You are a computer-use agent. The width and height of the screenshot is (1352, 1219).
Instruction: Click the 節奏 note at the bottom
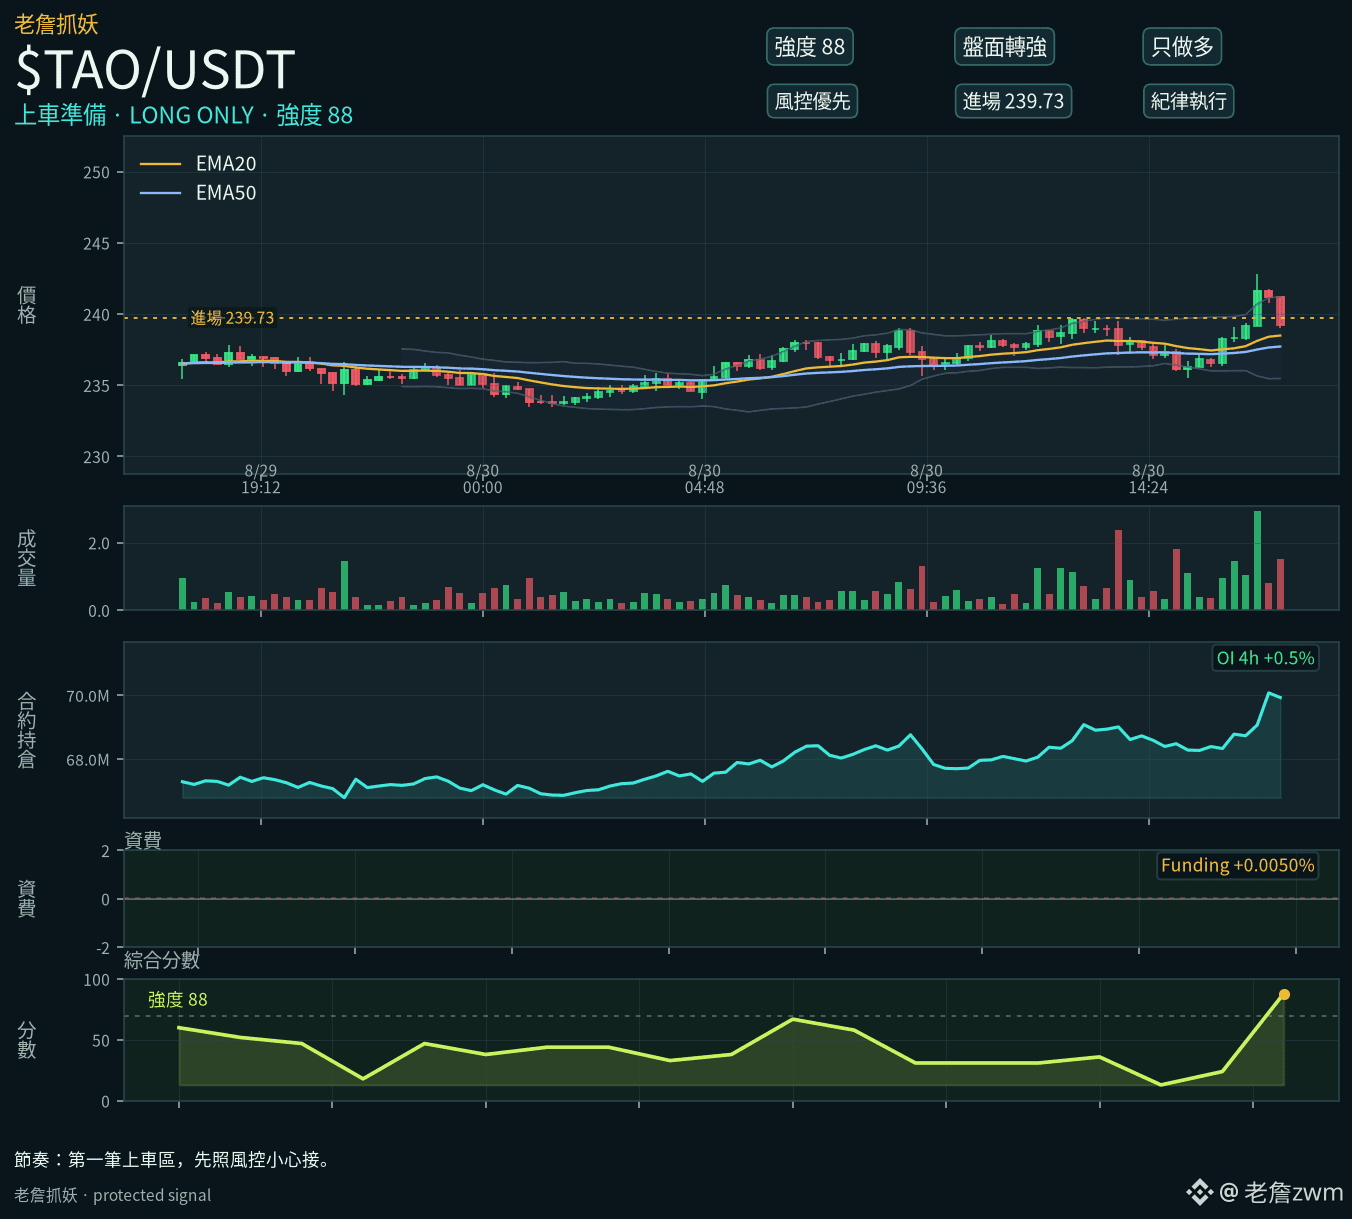(173, 1160)
